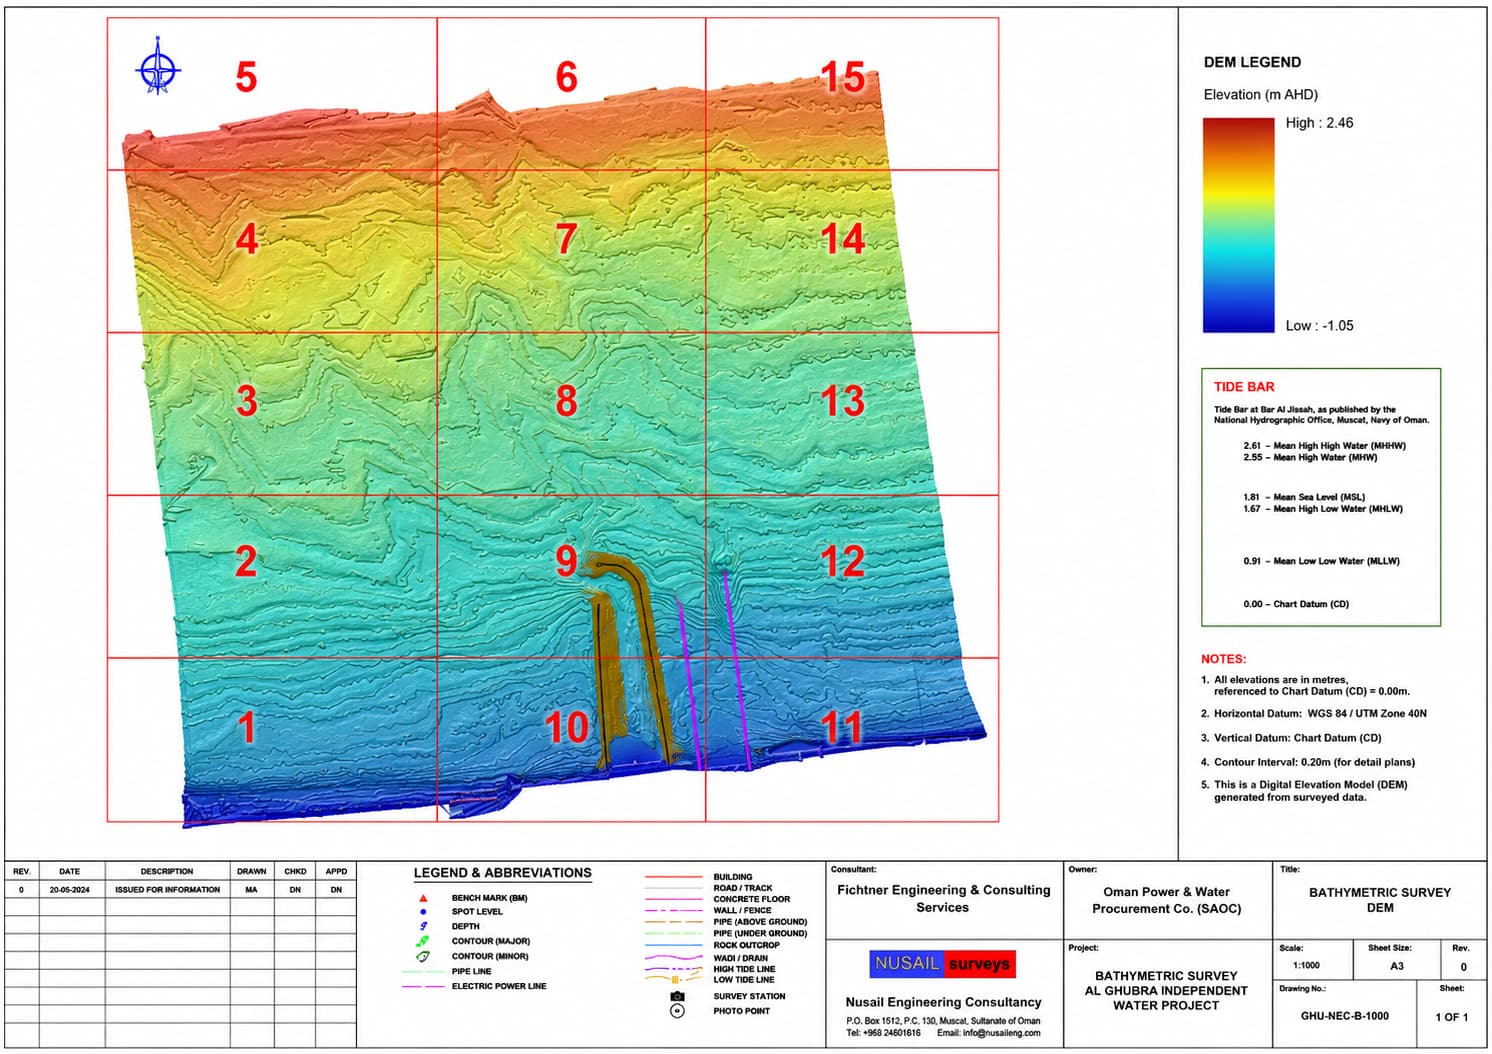Click grid tile number 6
The width and height of the screenshot is (1492, 1054).
pyautogui.click(x=566, y=77)
